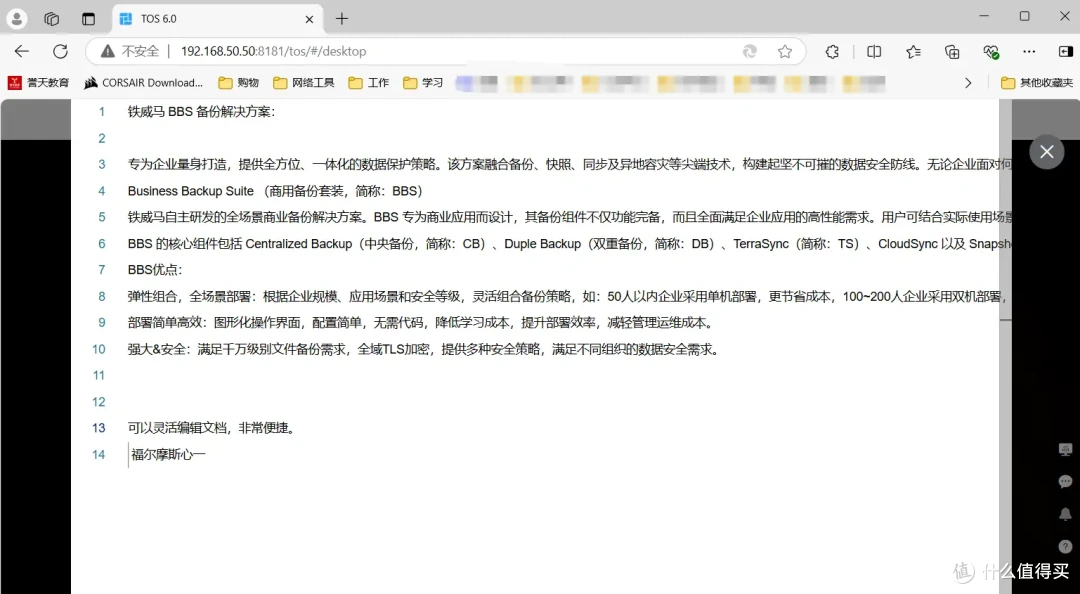Viewport: 1080px width, 594px height.
Task: Close the TOS 6.0 tab
Action: 309,19
